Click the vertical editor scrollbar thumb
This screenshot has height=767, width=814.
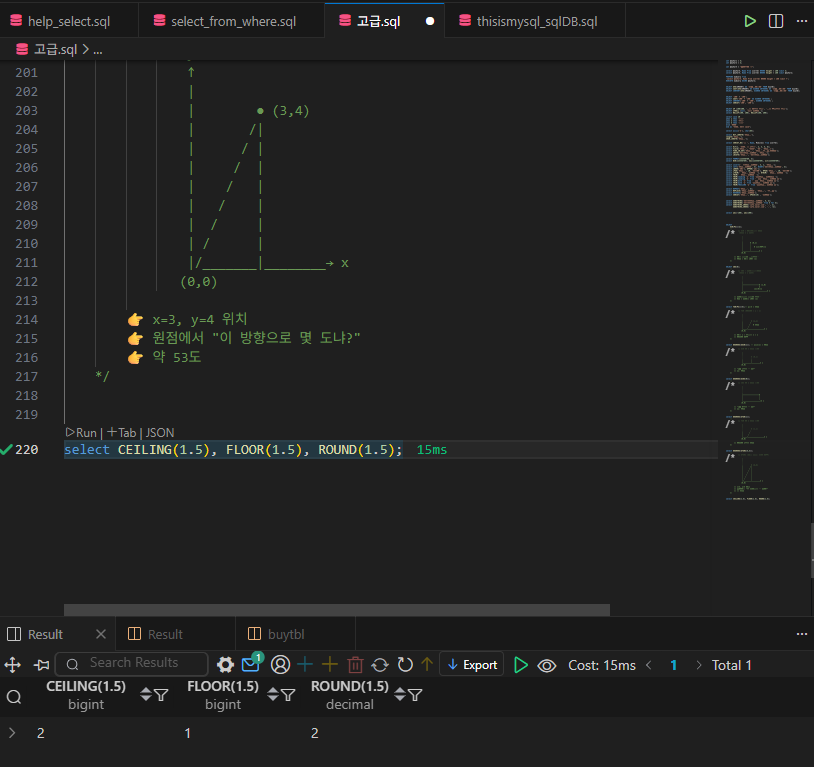[811, 550]
